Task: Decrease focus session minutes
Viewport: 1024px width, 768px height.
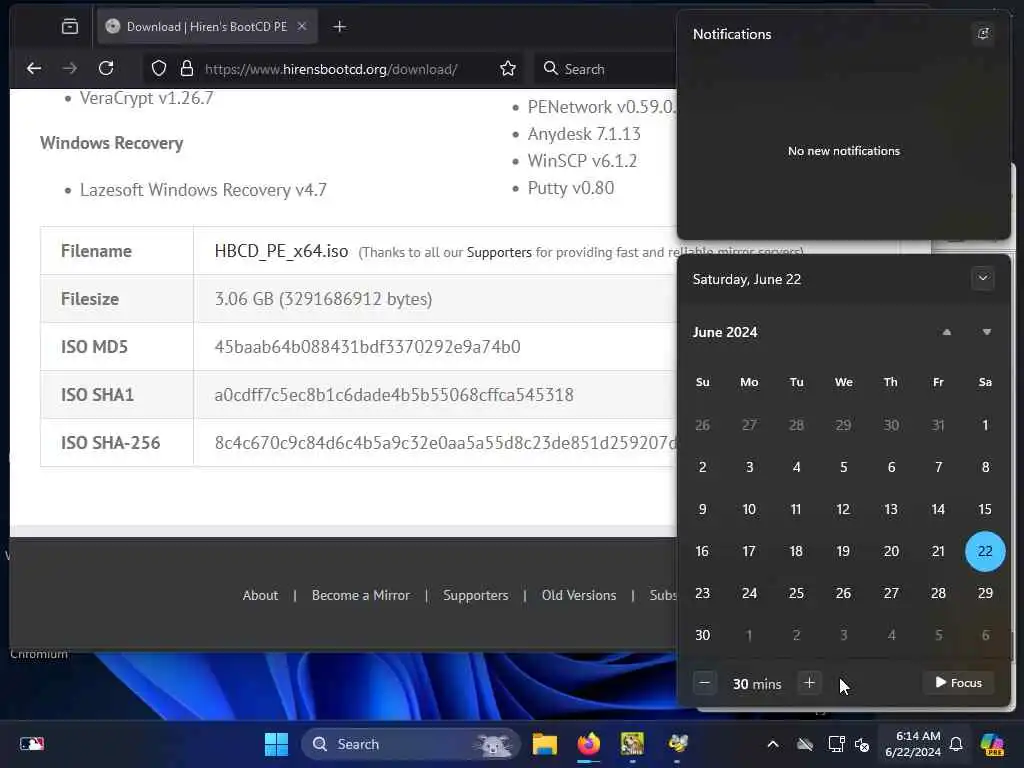Action: point(705,683)
